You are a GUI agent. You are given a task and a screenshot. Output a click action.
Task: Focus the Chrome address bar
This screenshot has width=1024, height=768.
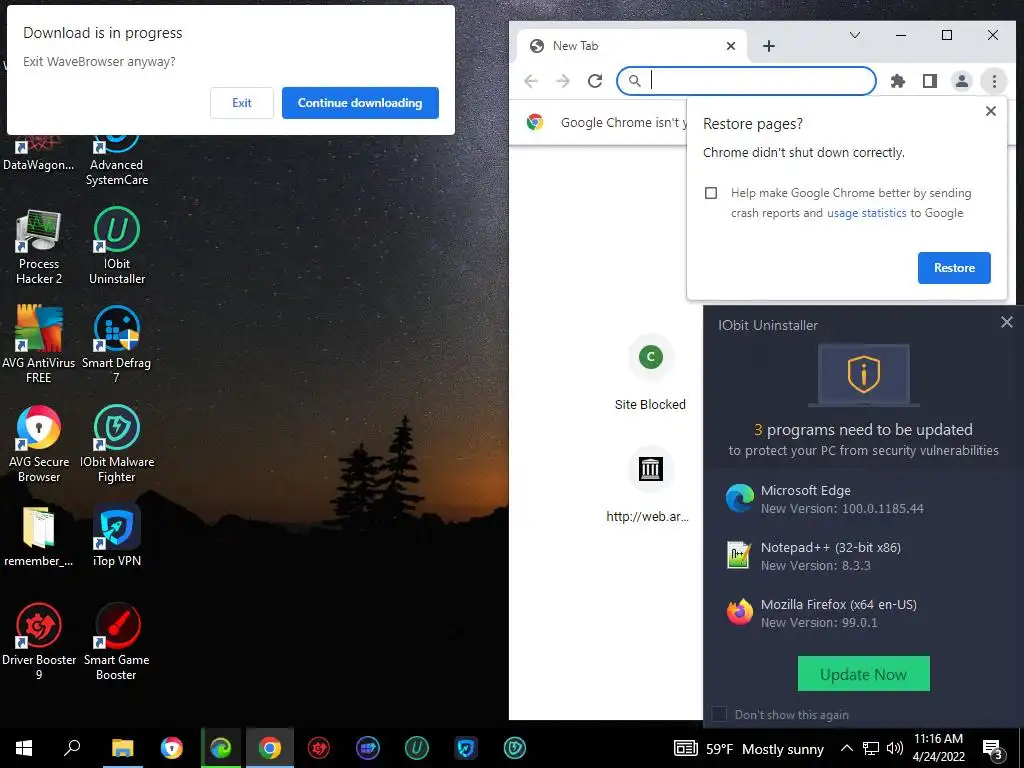pos(746,81)
